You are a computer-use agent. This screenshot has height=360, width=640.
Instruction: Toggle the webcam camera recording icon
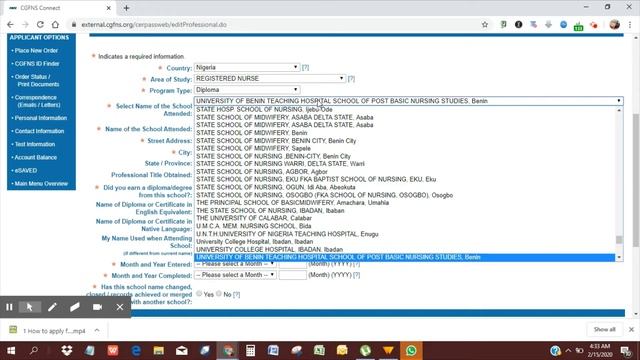97,307
